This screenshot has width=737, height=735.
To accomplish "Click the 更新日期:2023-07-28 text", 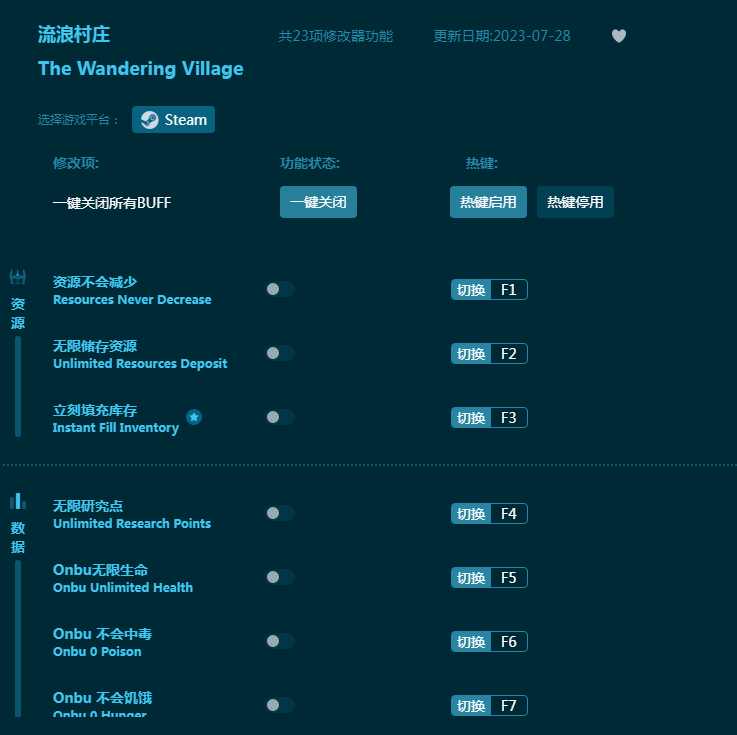I will (502, 36).
